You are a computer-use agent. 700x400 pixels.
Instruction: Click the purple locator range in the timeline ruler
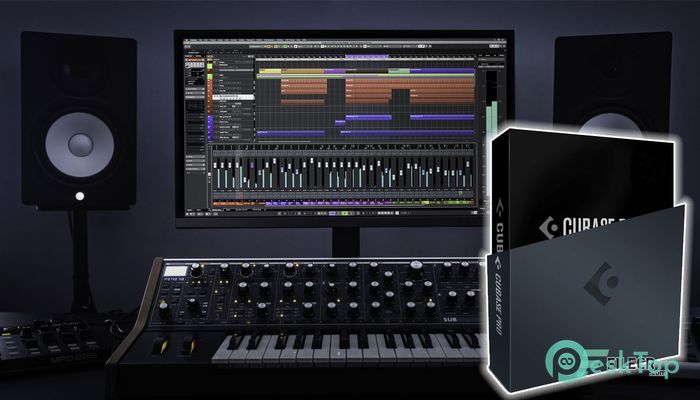click(x=367, y=57)
